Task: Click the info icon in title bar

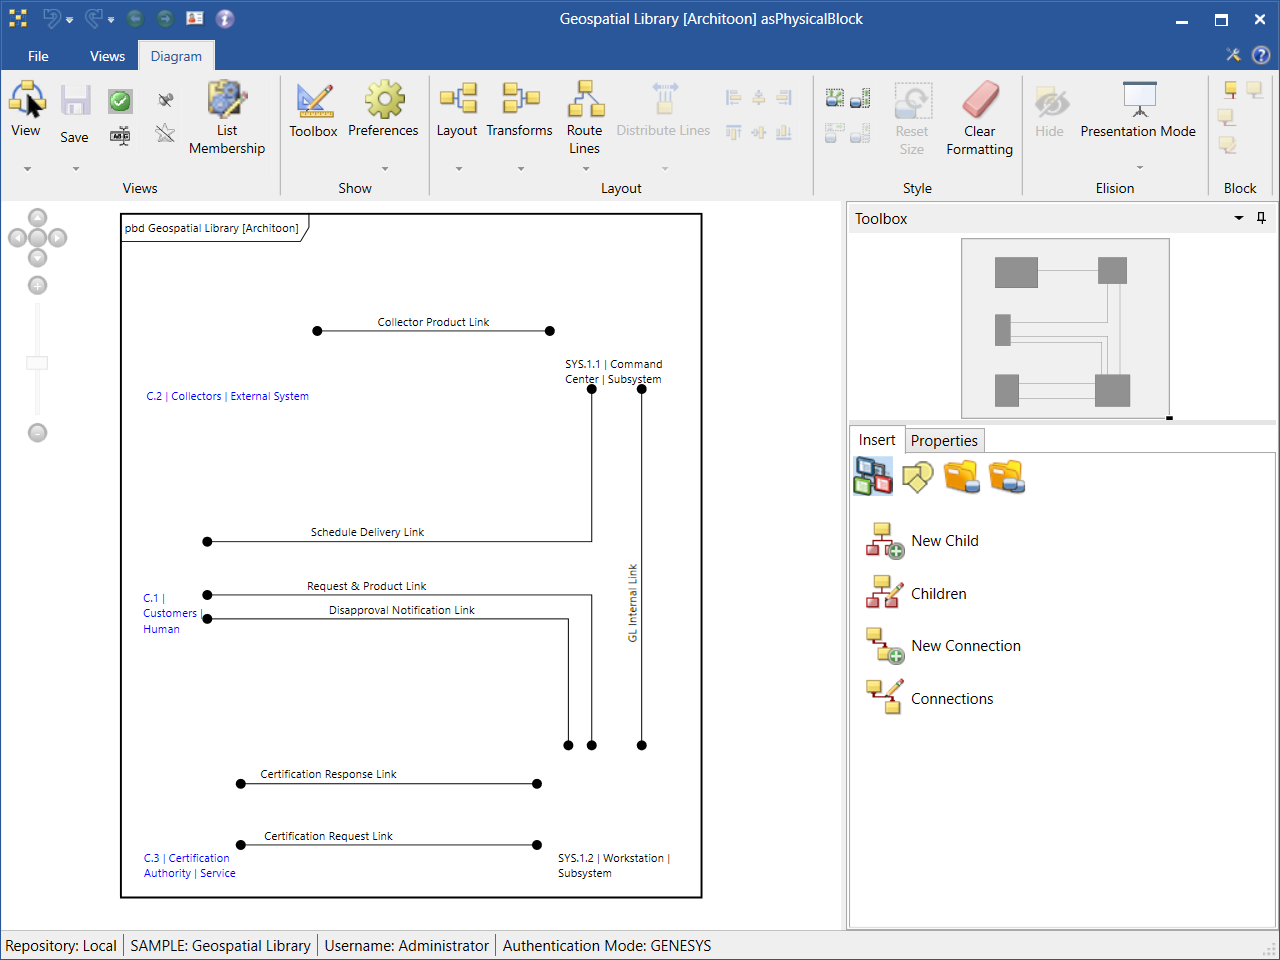Action: [x=225, y=19]
